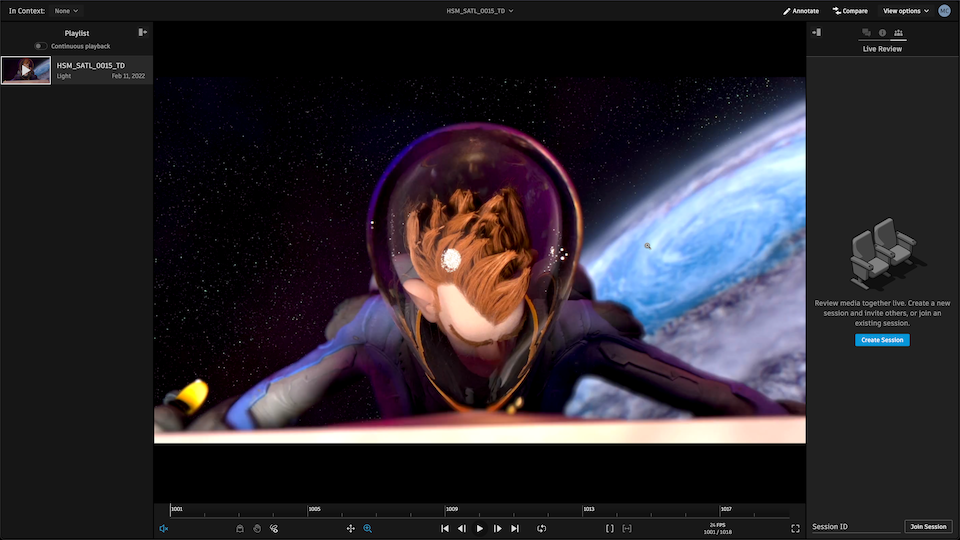Set in/out range brackets icon

610,528
